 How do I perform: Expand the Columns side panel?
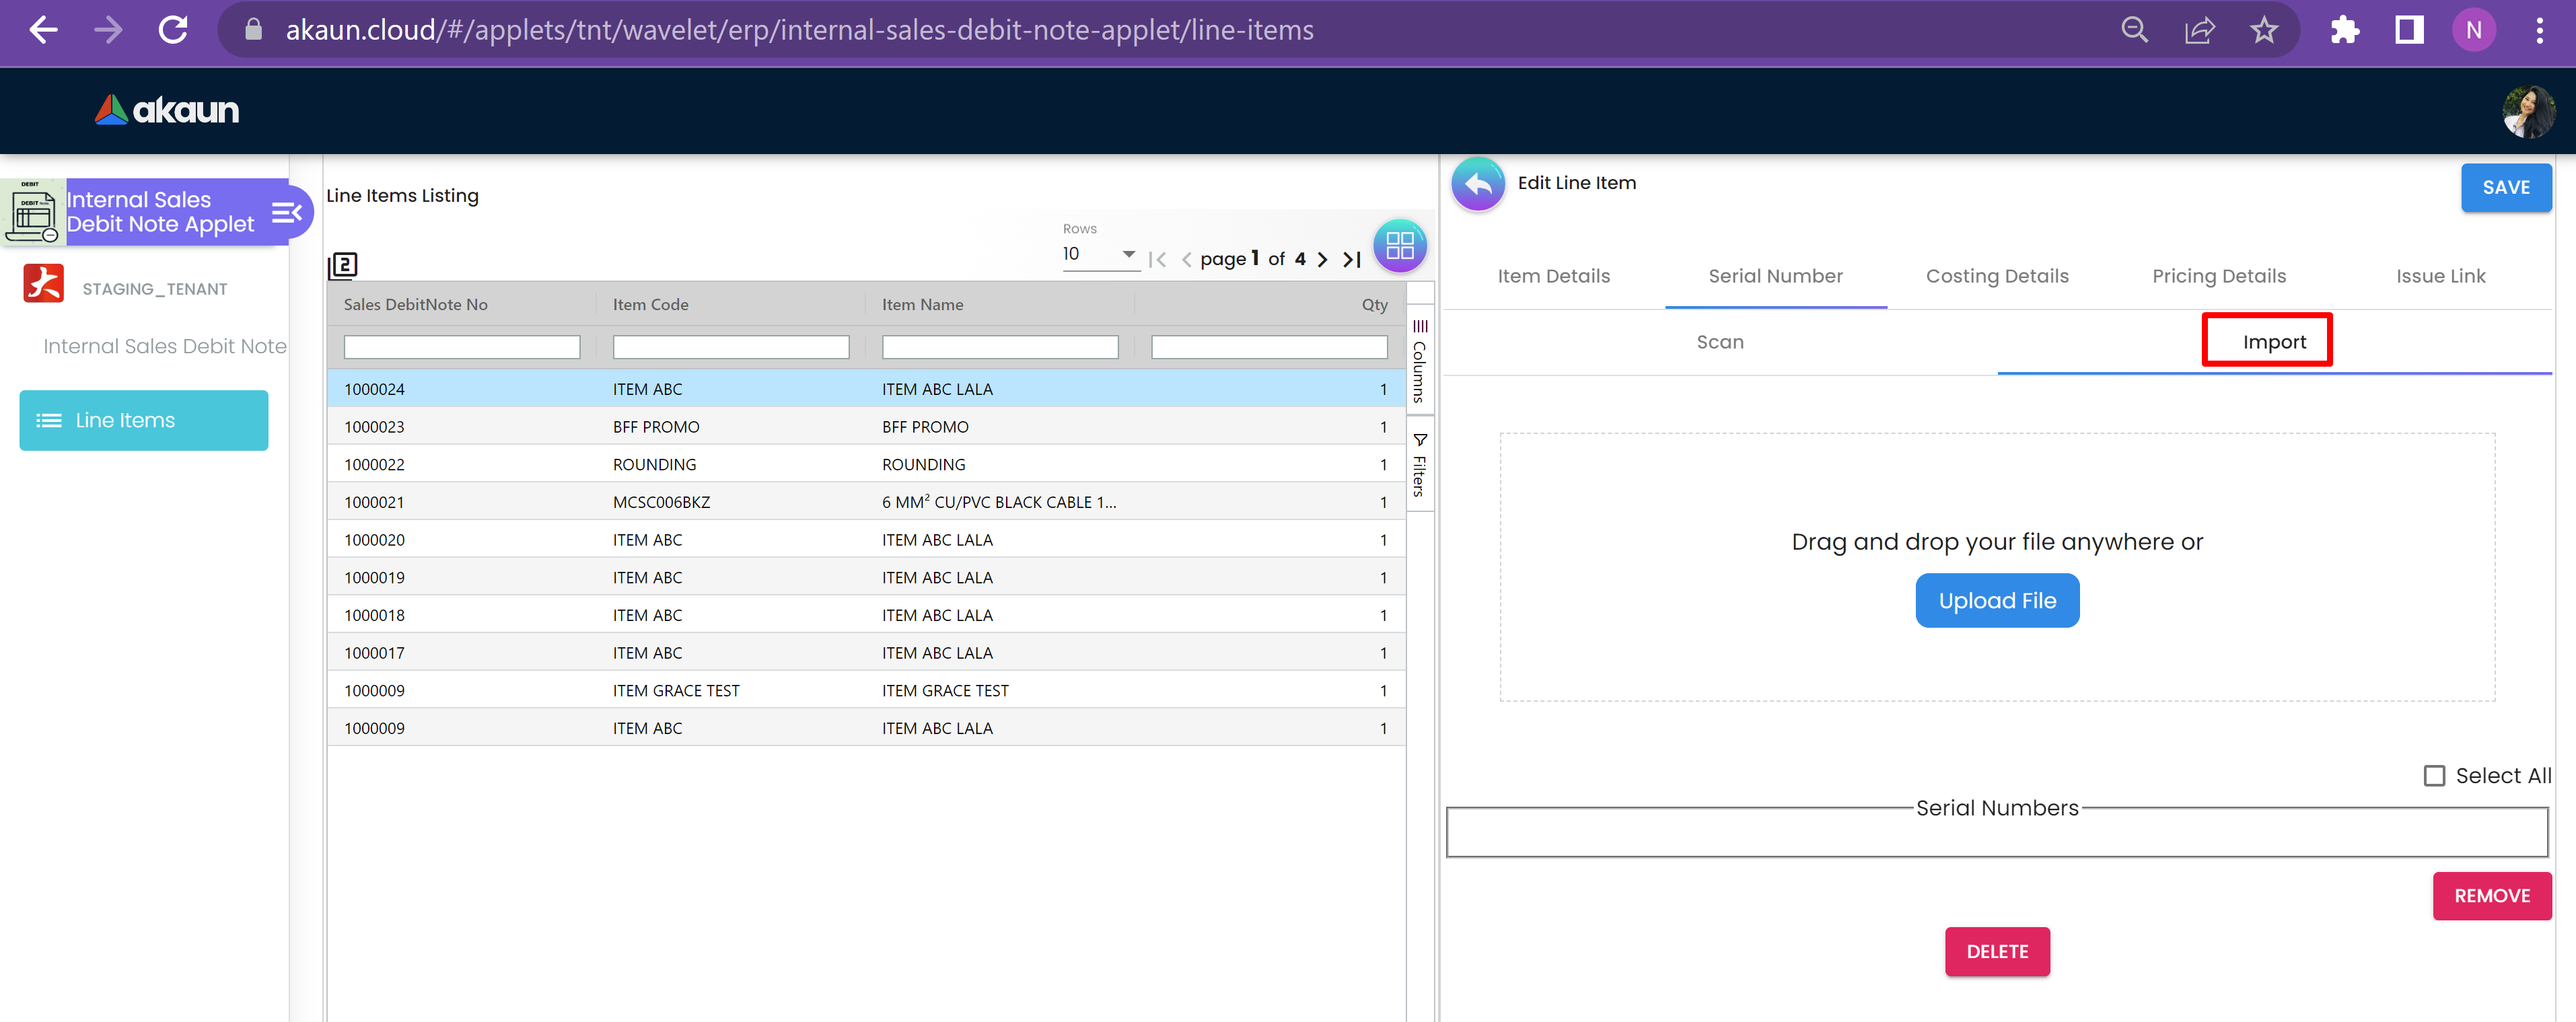click(1419, 361)
